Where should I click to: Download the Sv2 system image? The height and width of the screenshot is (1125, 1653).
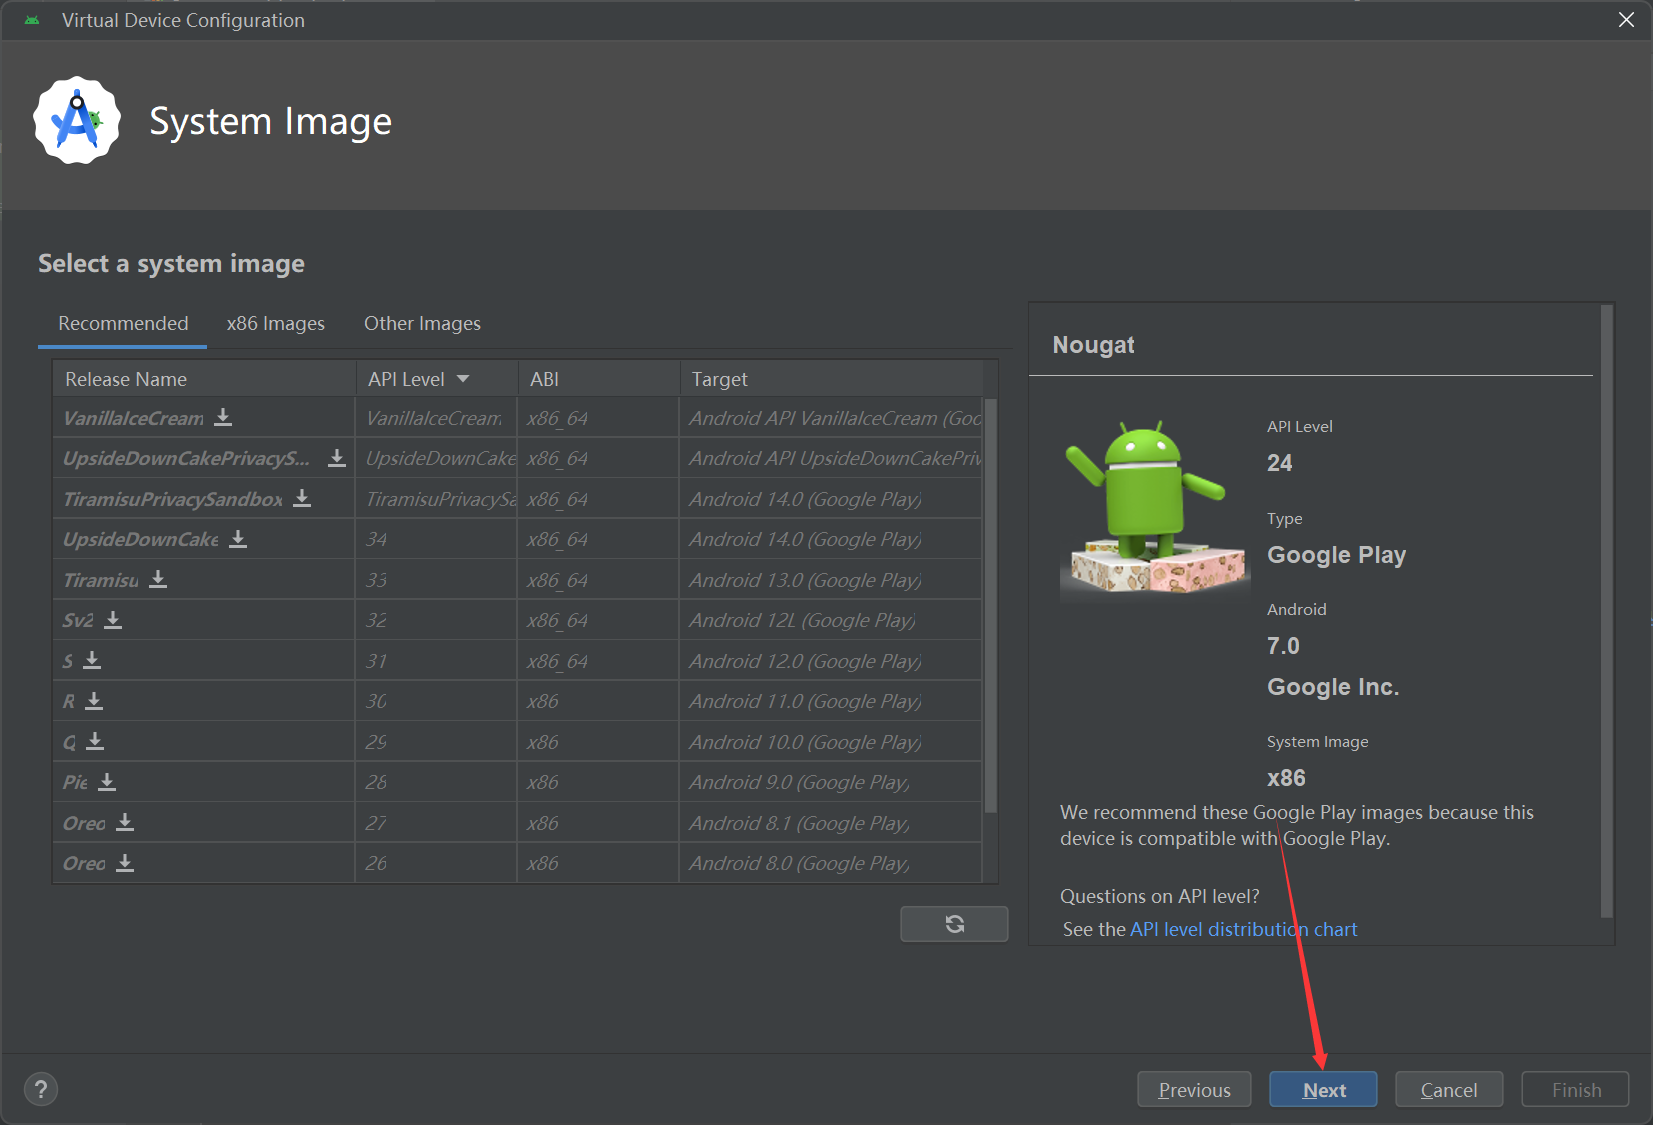[x=113, y=620]
